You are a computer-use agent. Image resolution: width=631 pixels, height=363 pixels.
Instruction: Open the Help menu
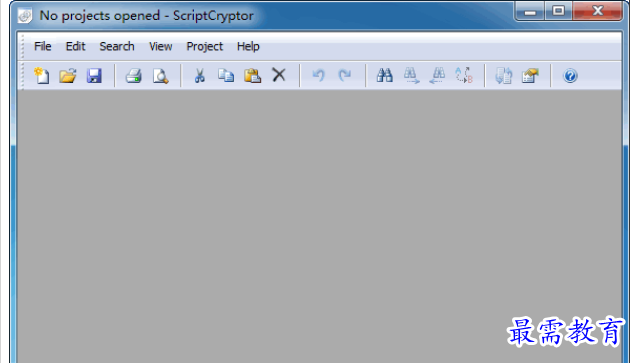248,47
